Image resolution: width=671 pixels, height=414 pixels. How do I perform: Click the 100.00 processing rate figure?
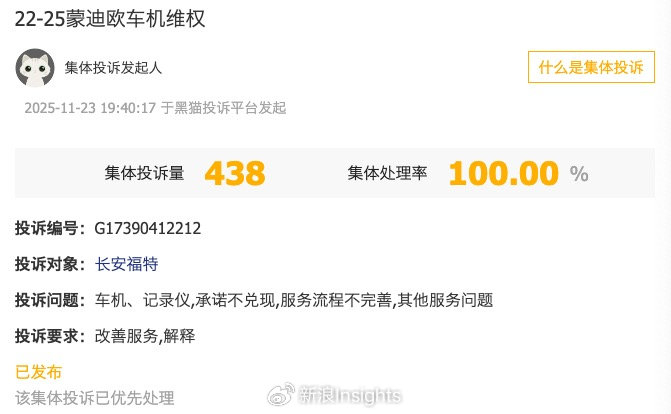504,173
